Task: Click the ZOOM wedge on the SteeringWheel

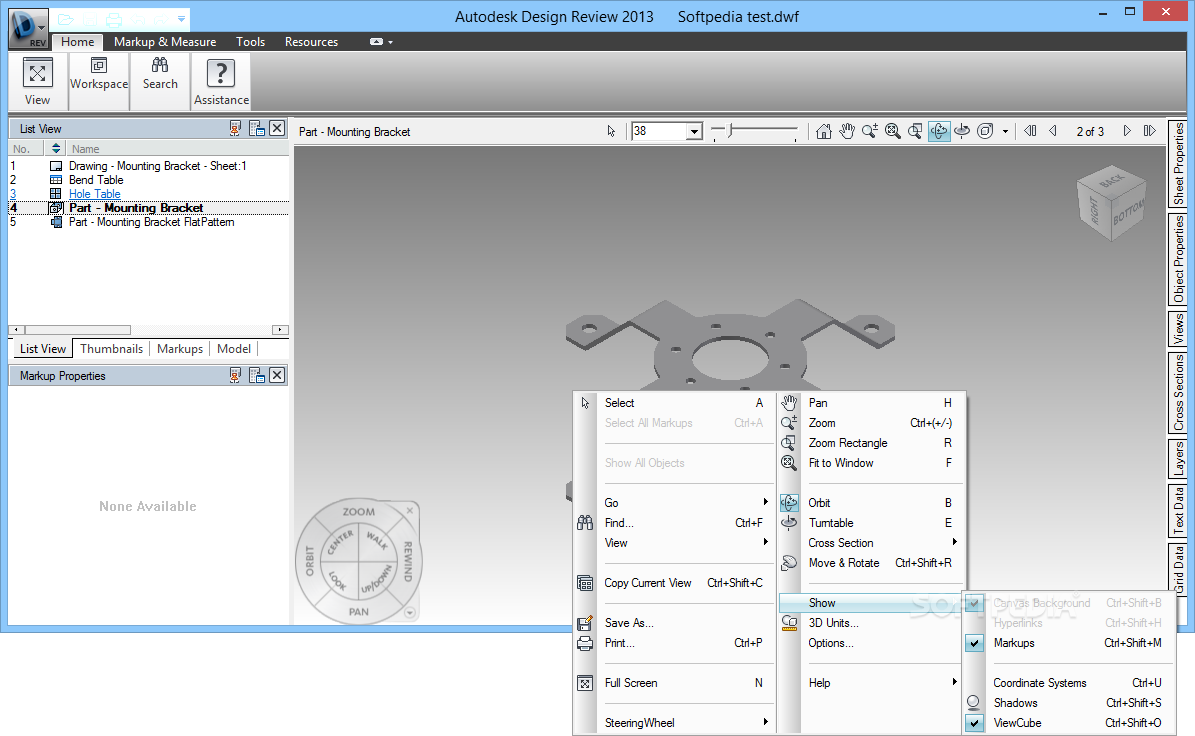Action: click(x=358, y=512)
